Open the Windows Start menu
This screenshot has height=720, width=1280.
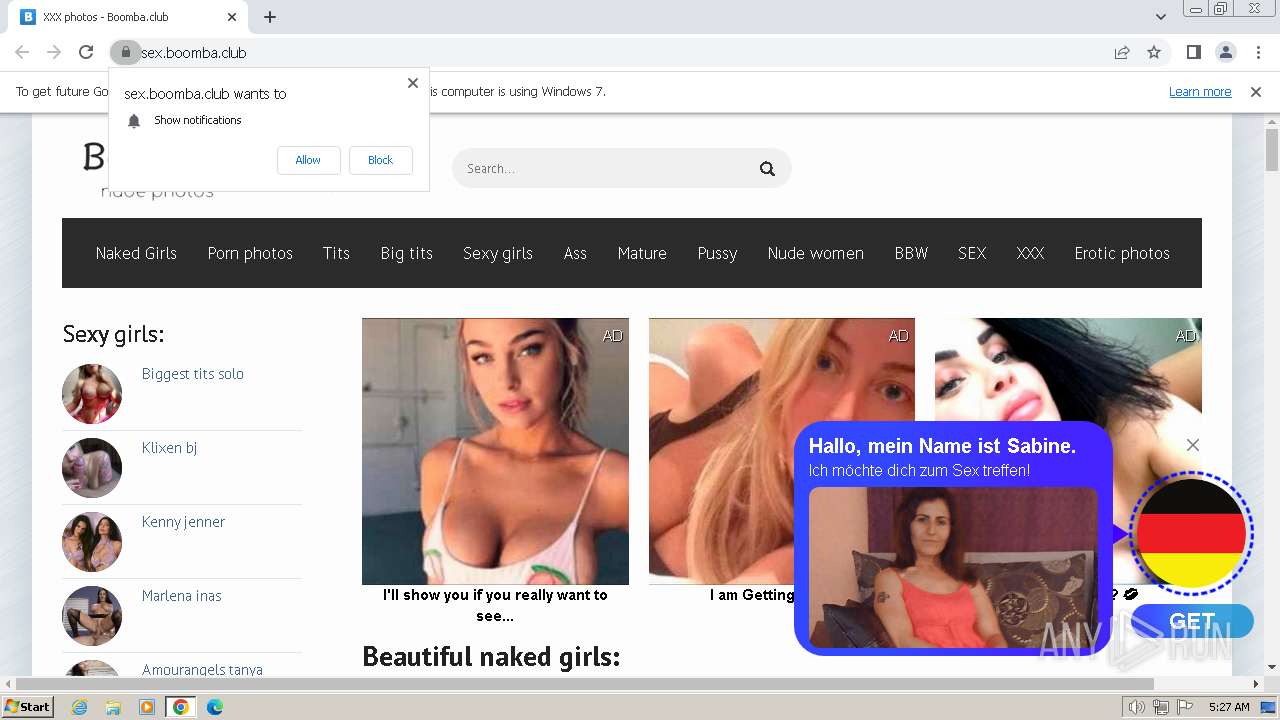(x=27, y=706)
